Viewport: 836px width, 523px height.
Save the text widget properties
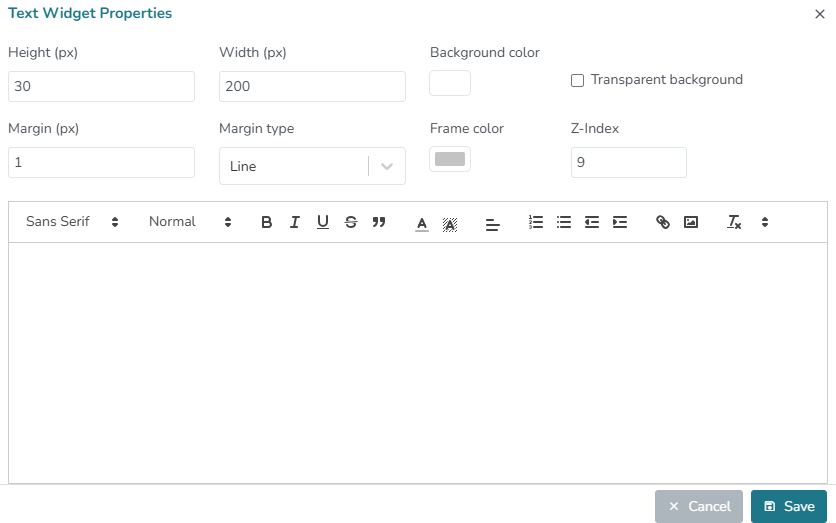click(788, 507)
